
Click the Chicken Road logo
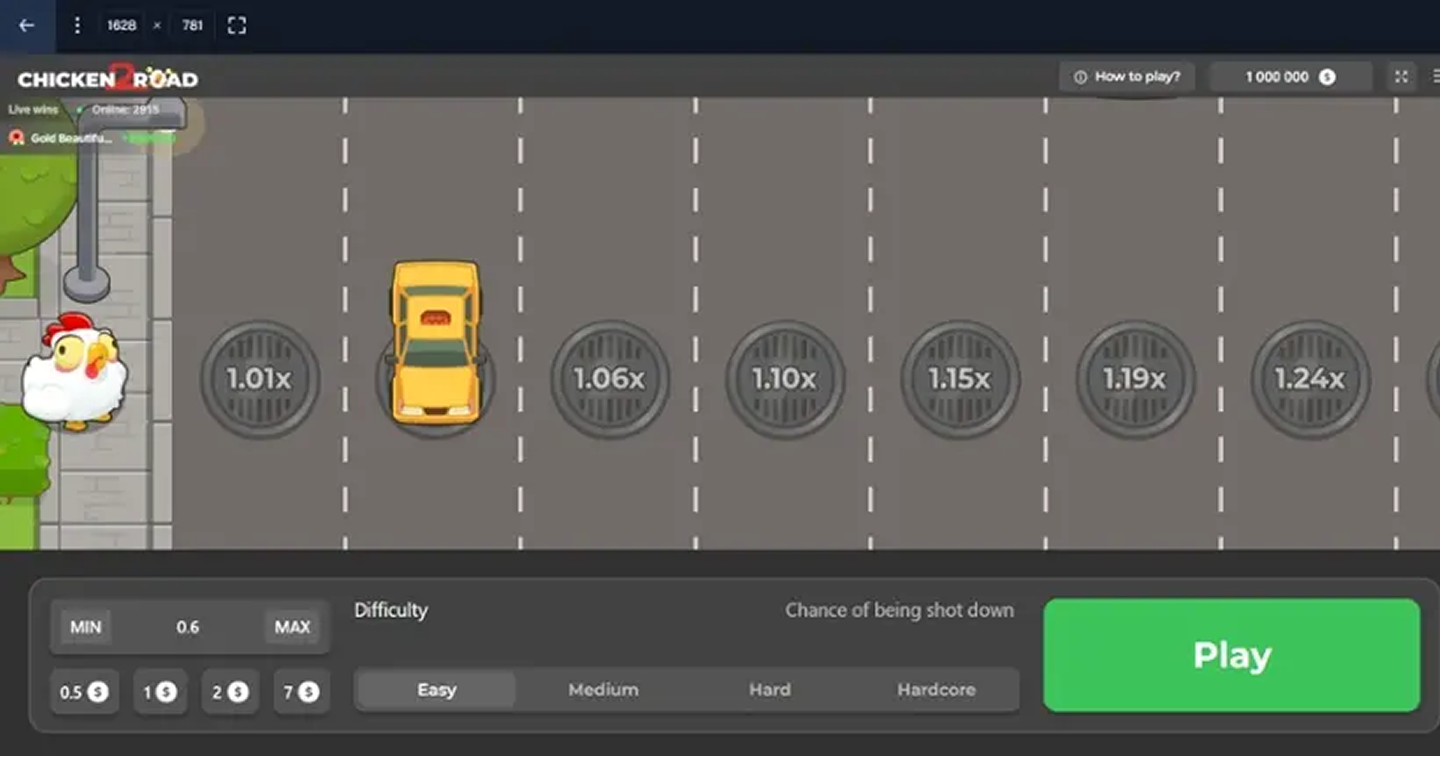pos(108,79)
